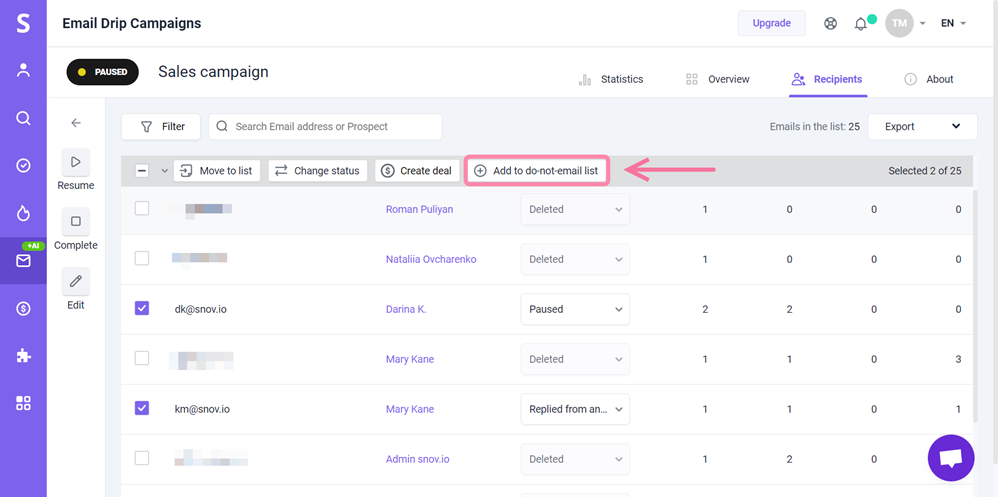The width and height of the screenshot is (999, 497).
Task: Open Admin snov.io prospect link
Action: [417, 459]
